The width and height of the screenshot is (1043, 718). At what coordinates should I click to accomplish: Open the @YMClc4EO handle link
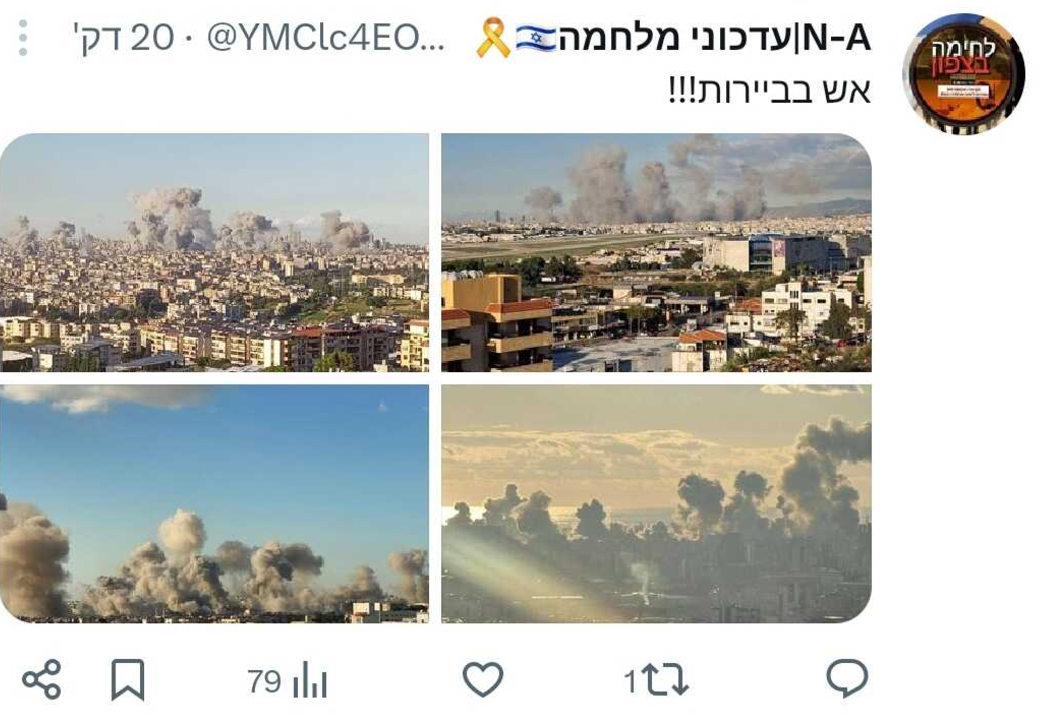(326, 38)
